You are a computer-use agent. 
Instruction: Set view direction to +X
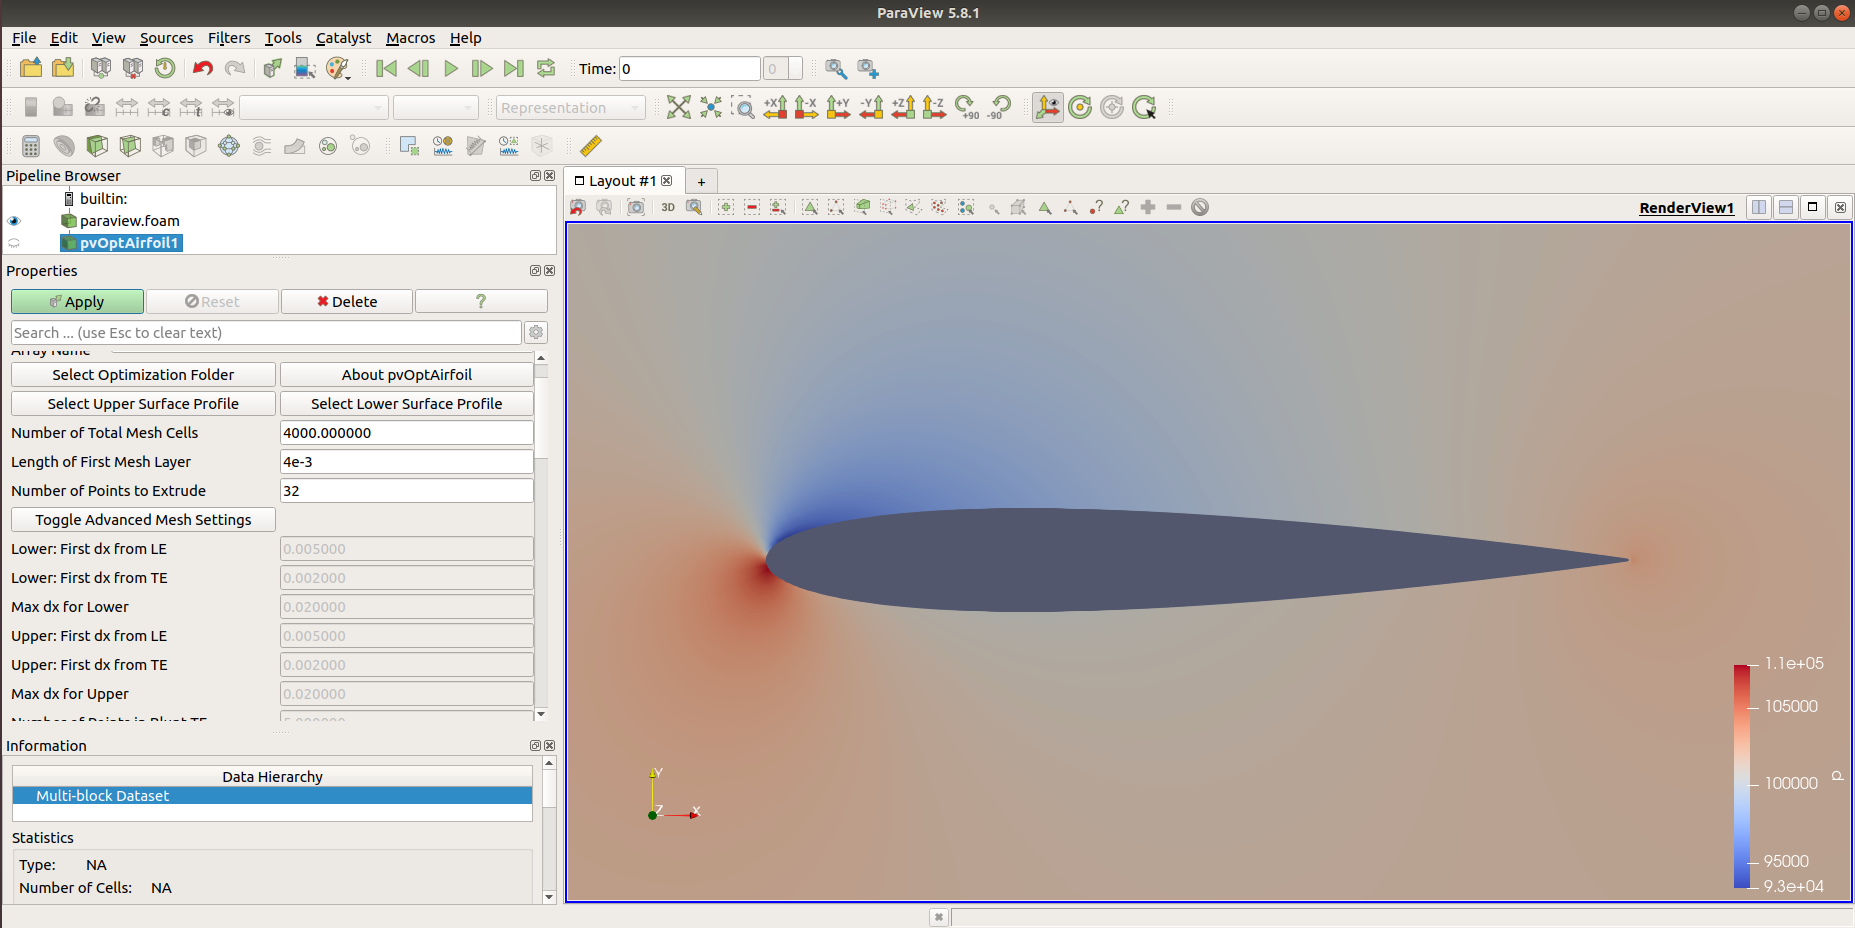(x=775, y=107)
